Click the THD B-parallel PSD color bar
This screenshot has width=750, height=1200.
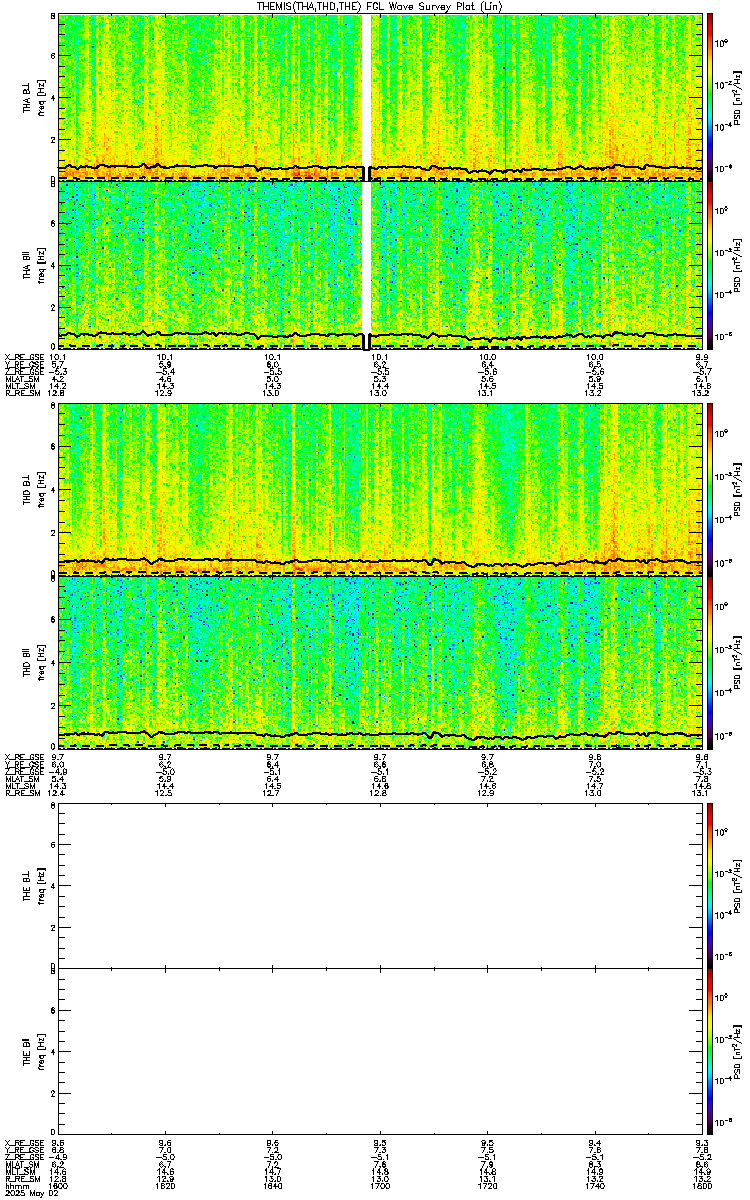(710, 661)
